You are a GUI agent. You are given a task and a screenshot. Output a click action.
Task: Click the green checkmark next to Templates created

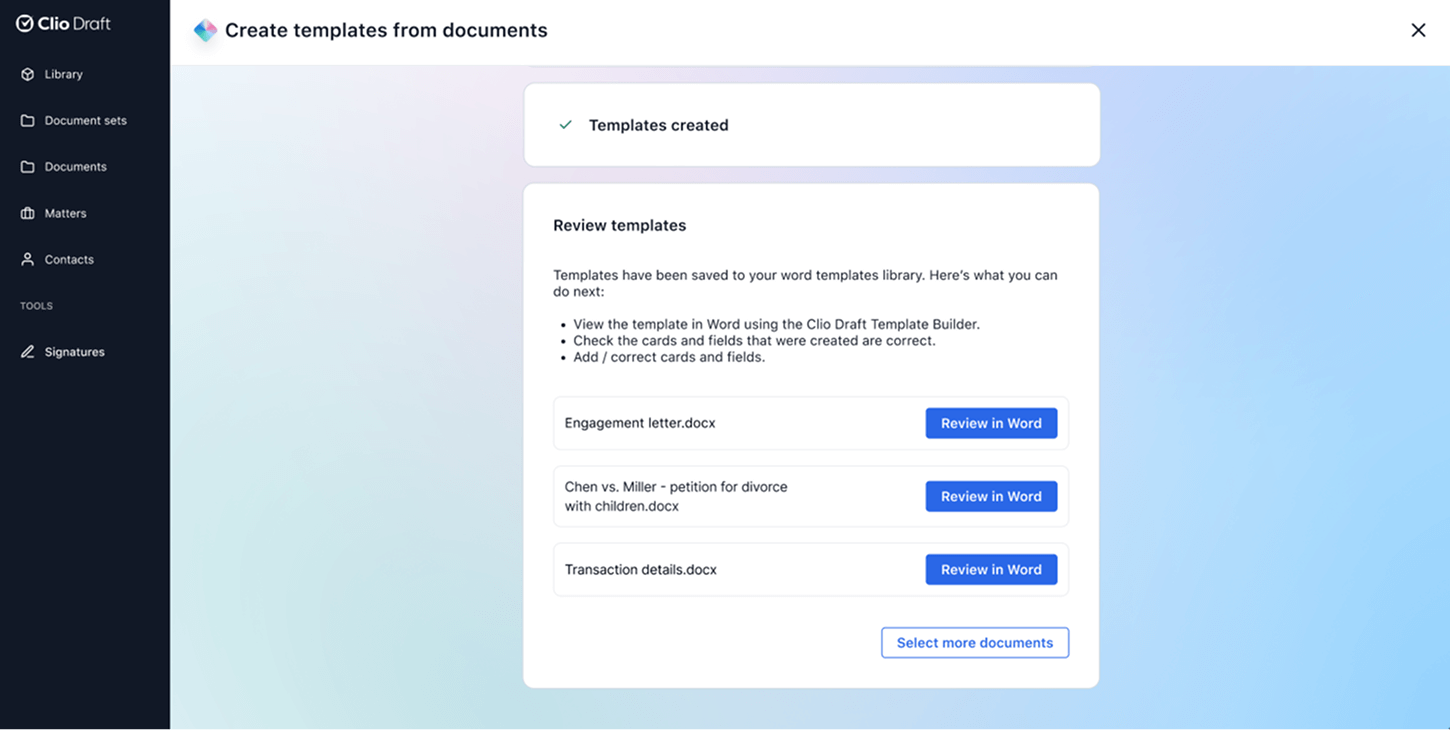point(565,124)
